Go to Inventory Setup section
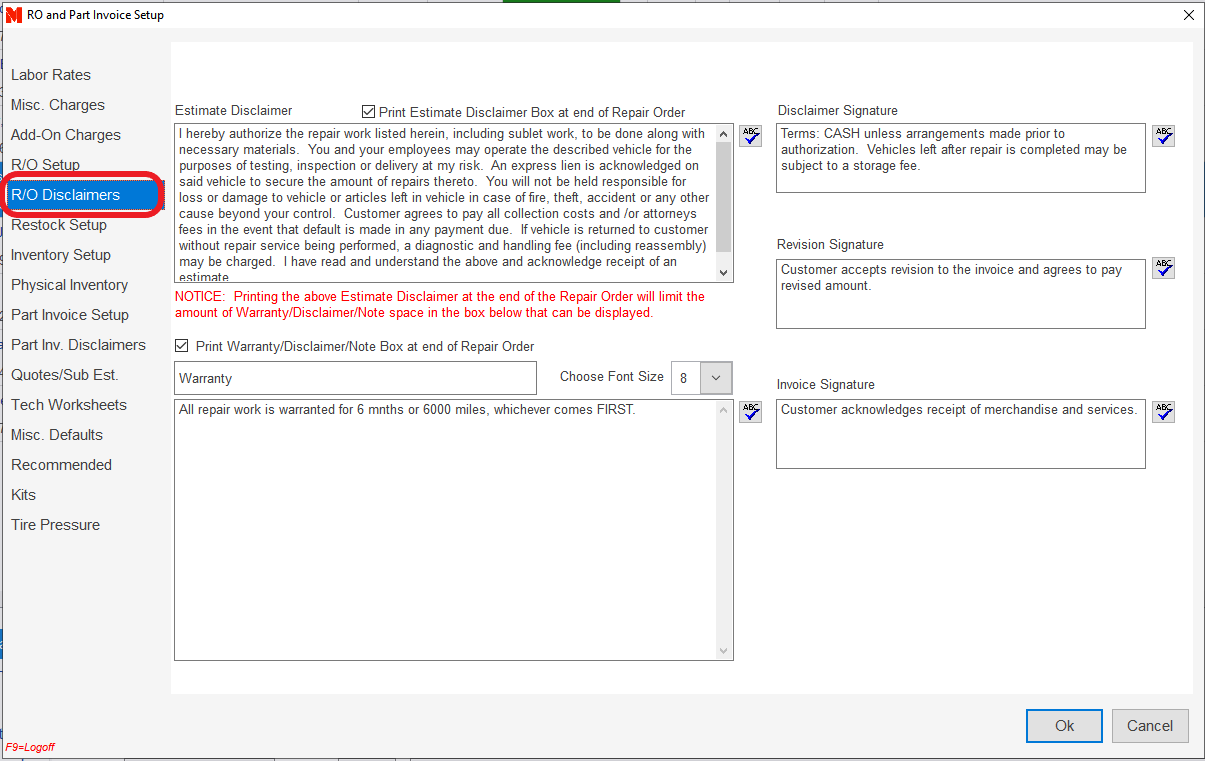 [61, 255]
